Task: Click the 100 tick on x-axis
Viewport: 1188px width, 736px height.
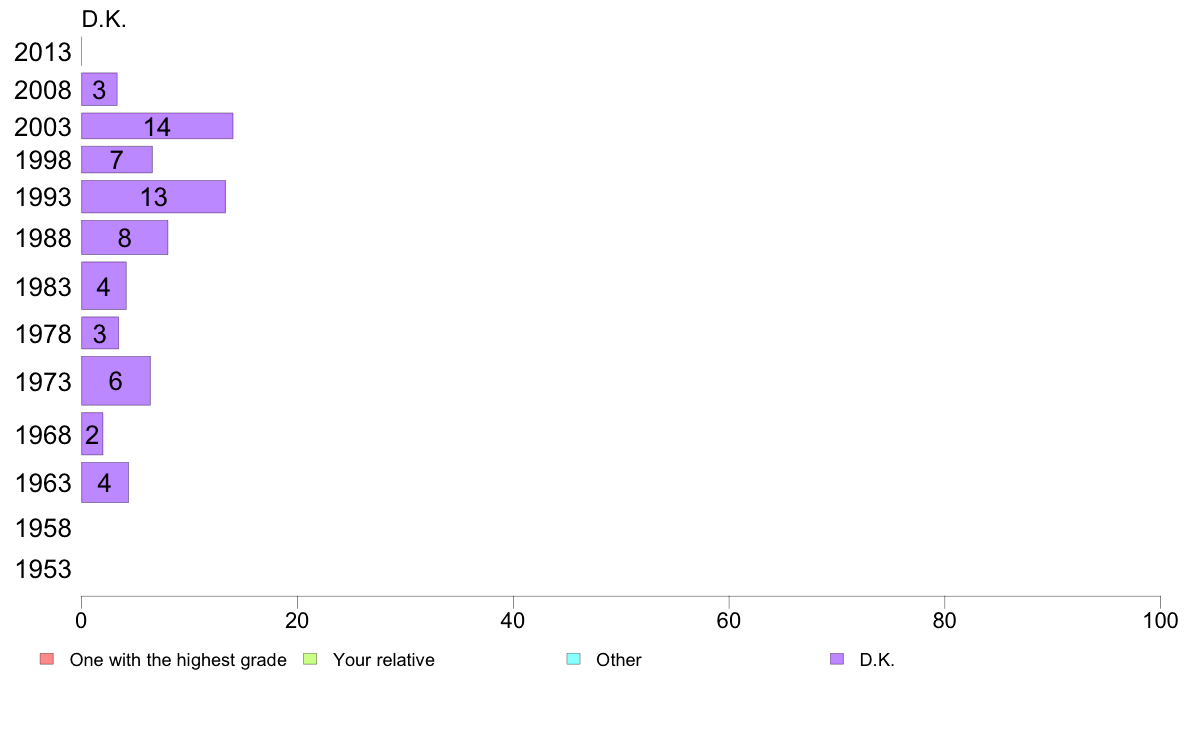Action: [x=1160, y=621]
